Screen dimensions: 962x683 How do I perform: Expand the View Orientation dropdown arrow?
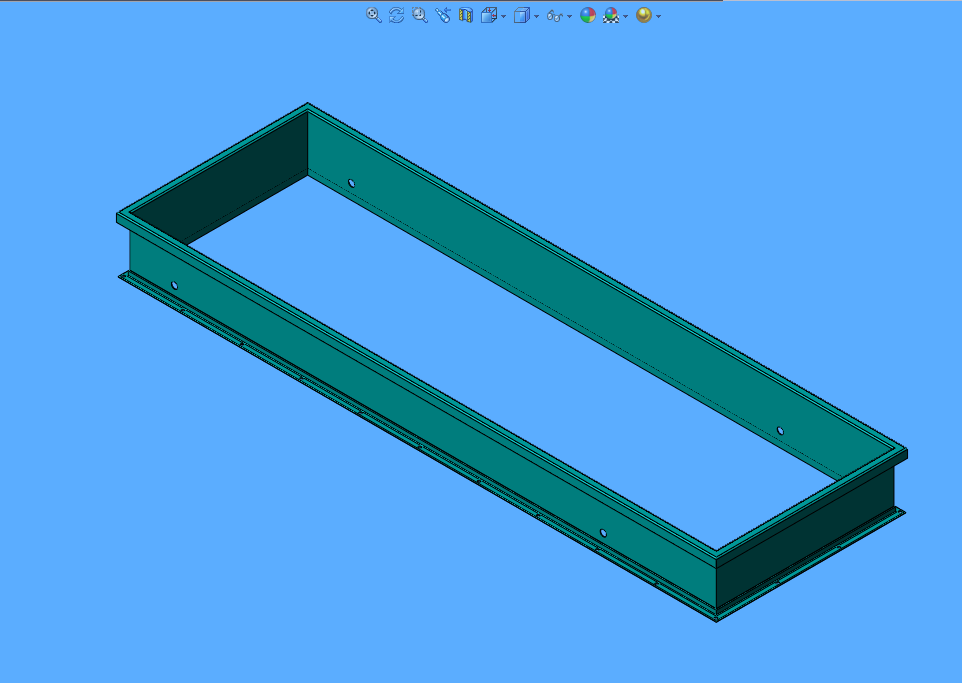click(x=504, y=17)
